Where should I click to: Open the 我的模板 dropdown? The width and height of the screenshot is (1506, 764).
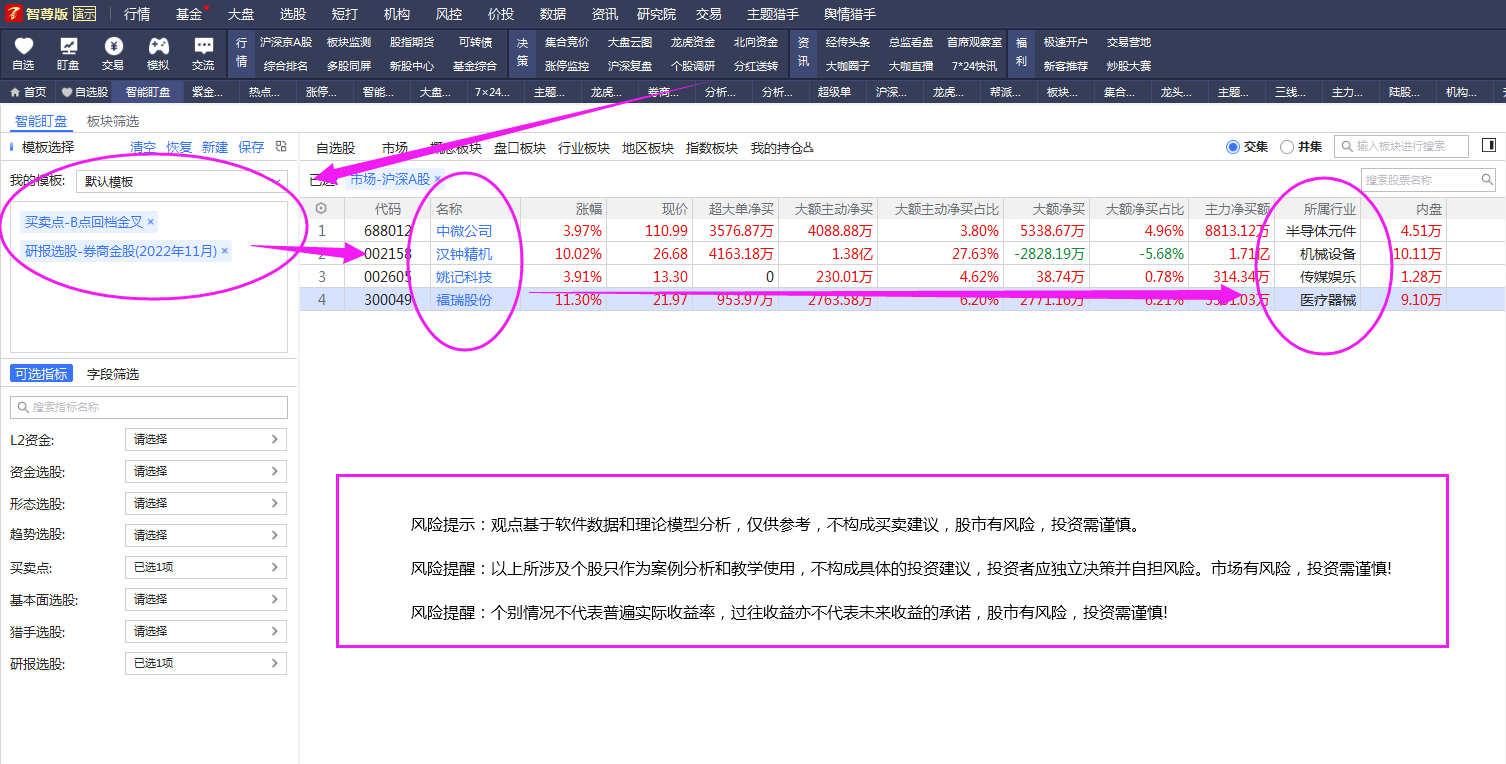pos(182,181)
